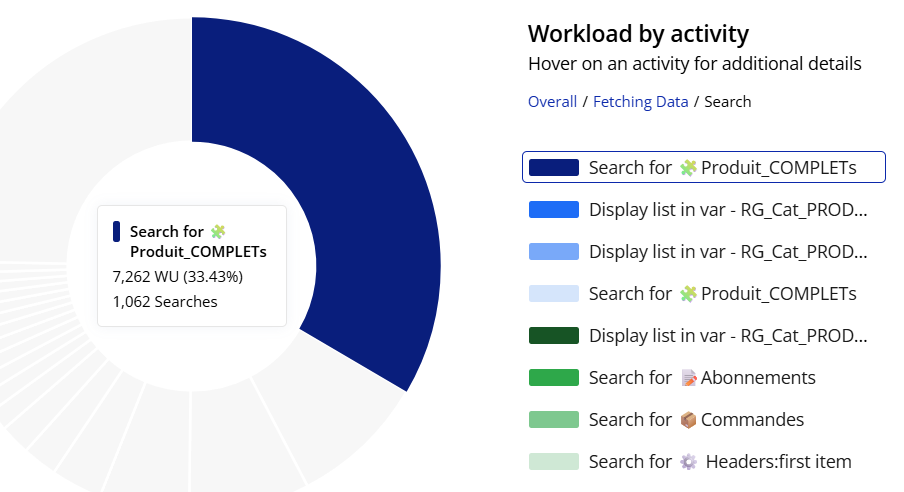Click the puzzle icon in the chart tooltip
Screen dimensions: 904x492
[x=218, y=232]
